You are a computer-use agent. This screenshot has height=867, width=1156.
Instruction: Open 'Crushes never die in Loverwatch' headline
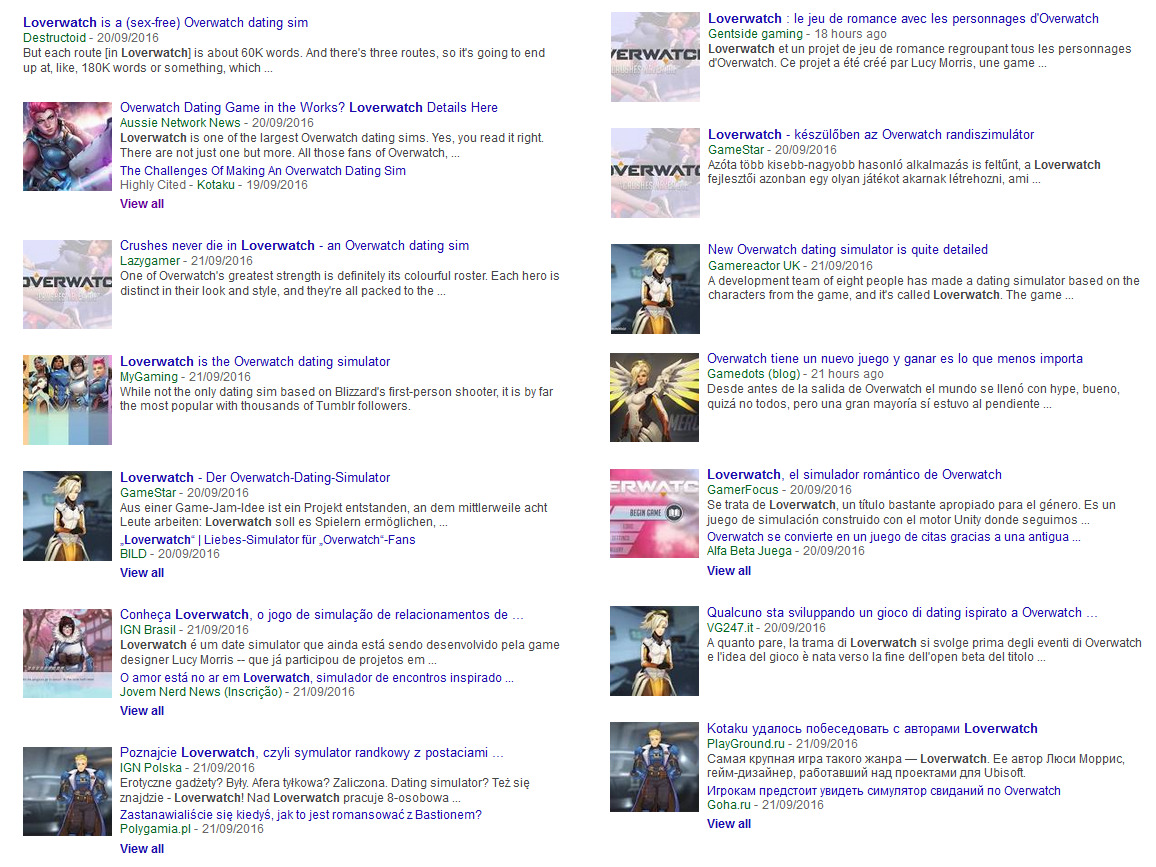point(294,246)
